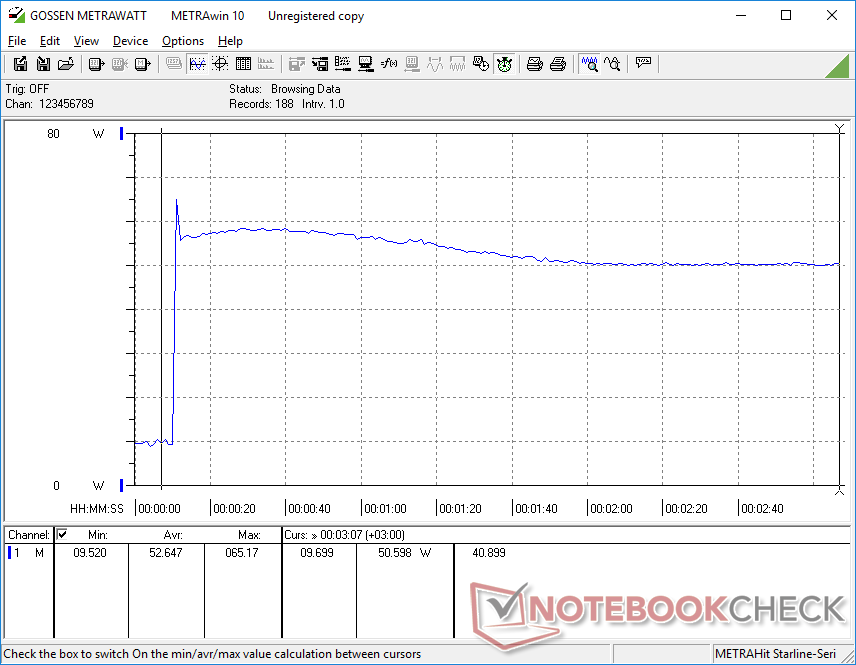Click the zoom curve magnifier icon

612,64
